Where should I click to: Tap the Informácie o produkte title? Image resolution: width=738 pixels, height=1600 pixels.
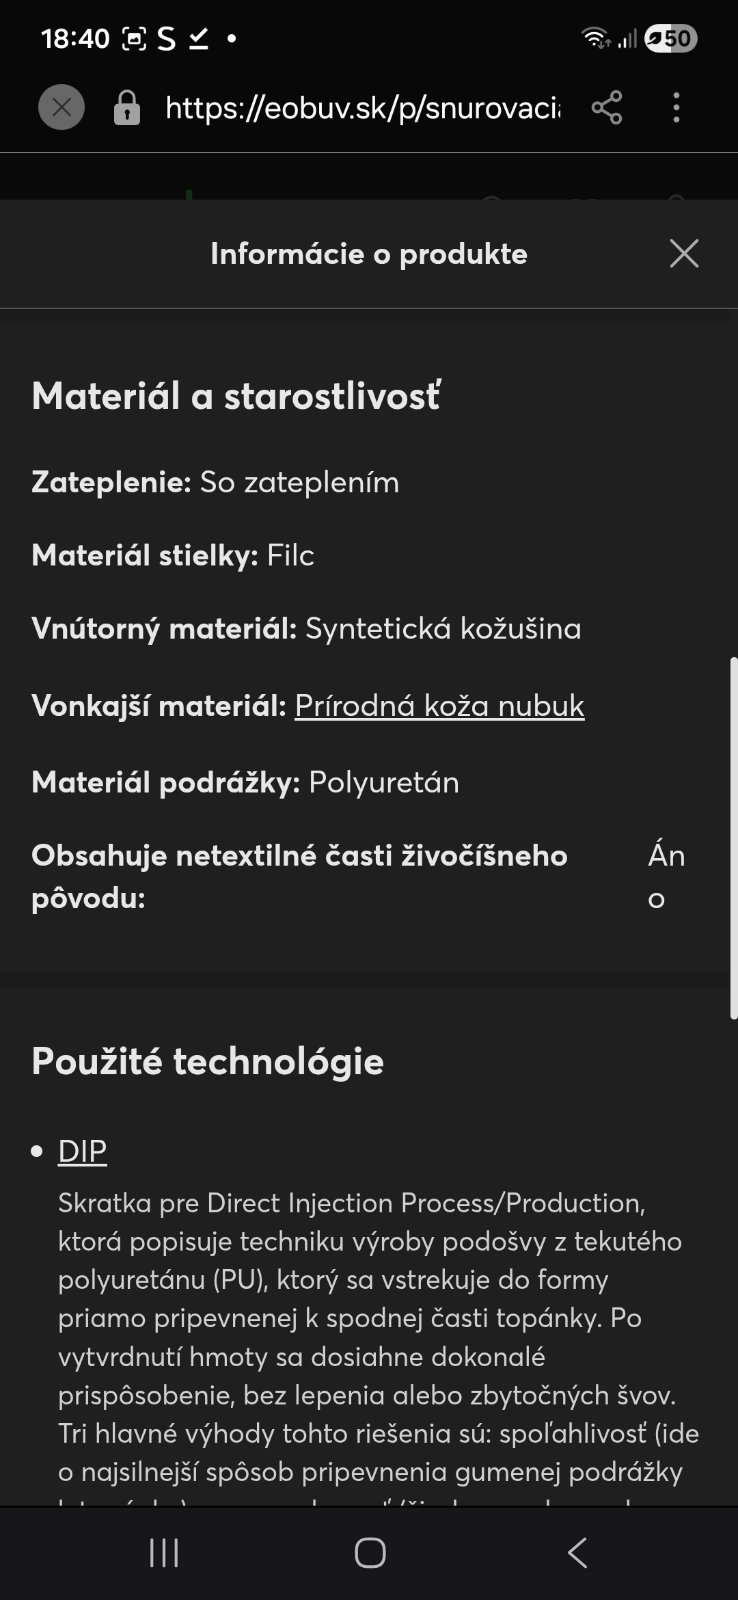click(x=368, y=254)
